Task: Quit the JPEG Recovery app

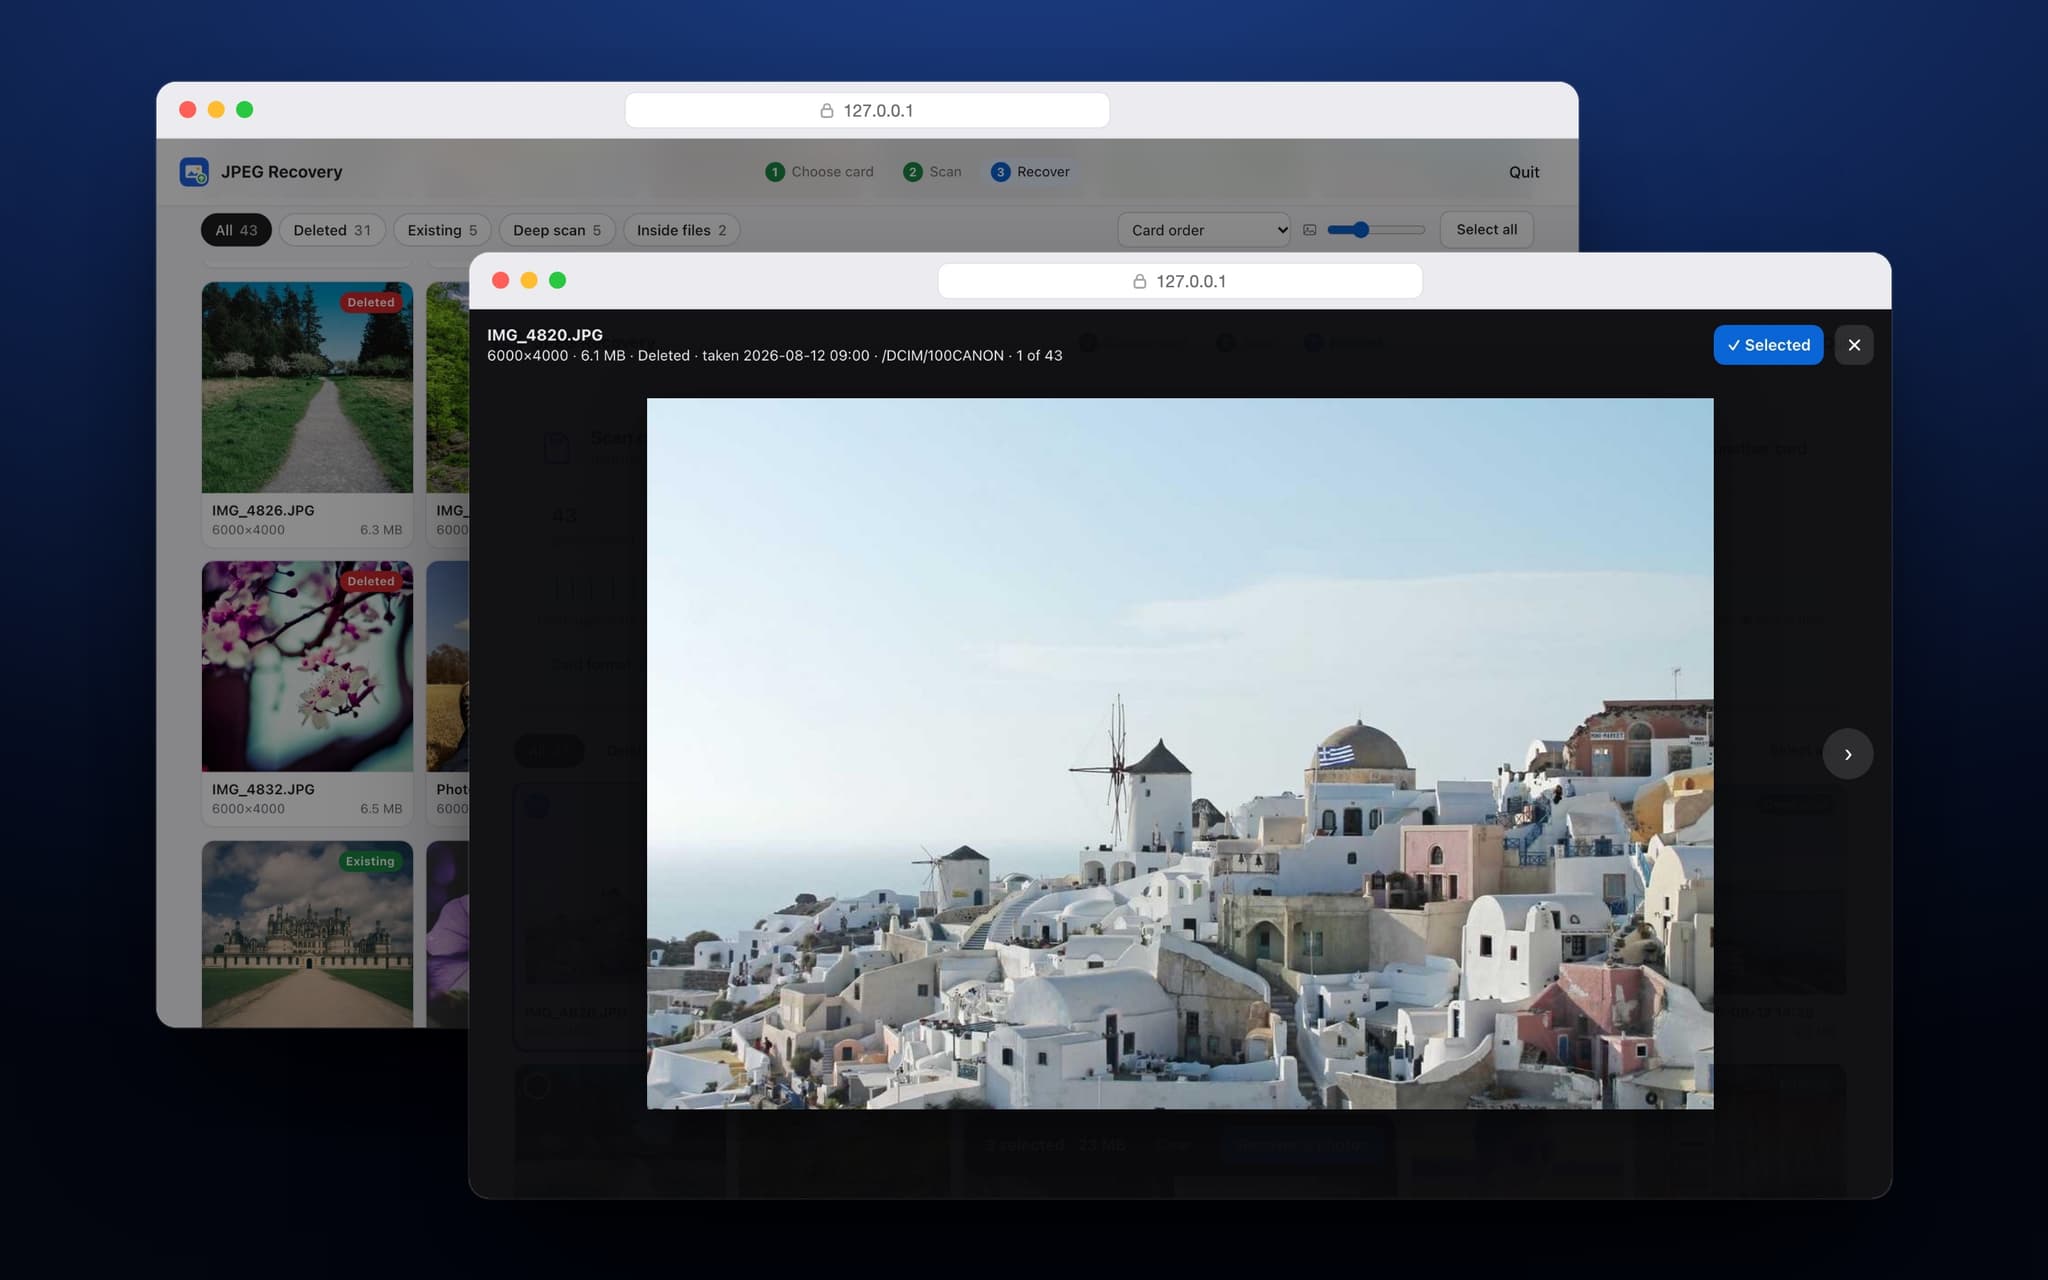Action: (x=1524, y=172)
